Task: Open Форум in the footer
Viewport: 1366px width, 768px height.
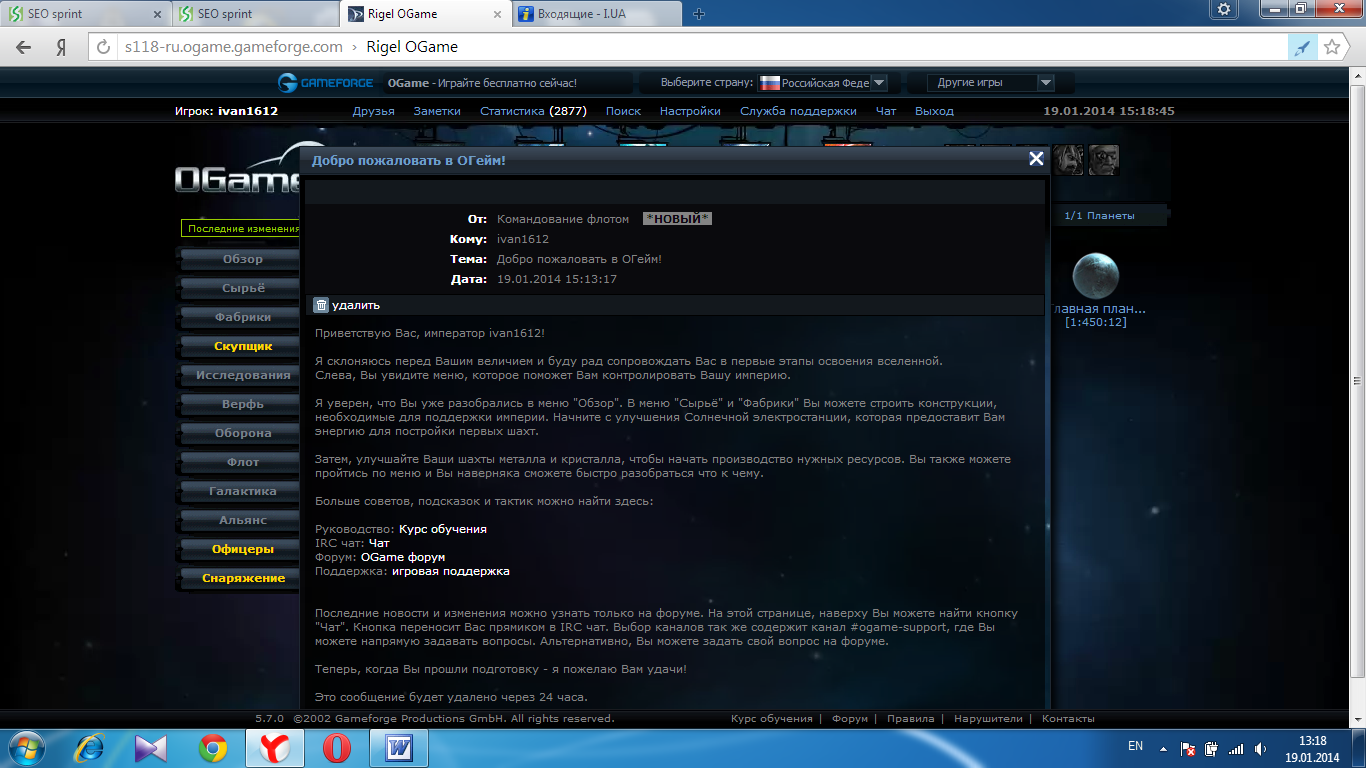Action: point(850,718)
